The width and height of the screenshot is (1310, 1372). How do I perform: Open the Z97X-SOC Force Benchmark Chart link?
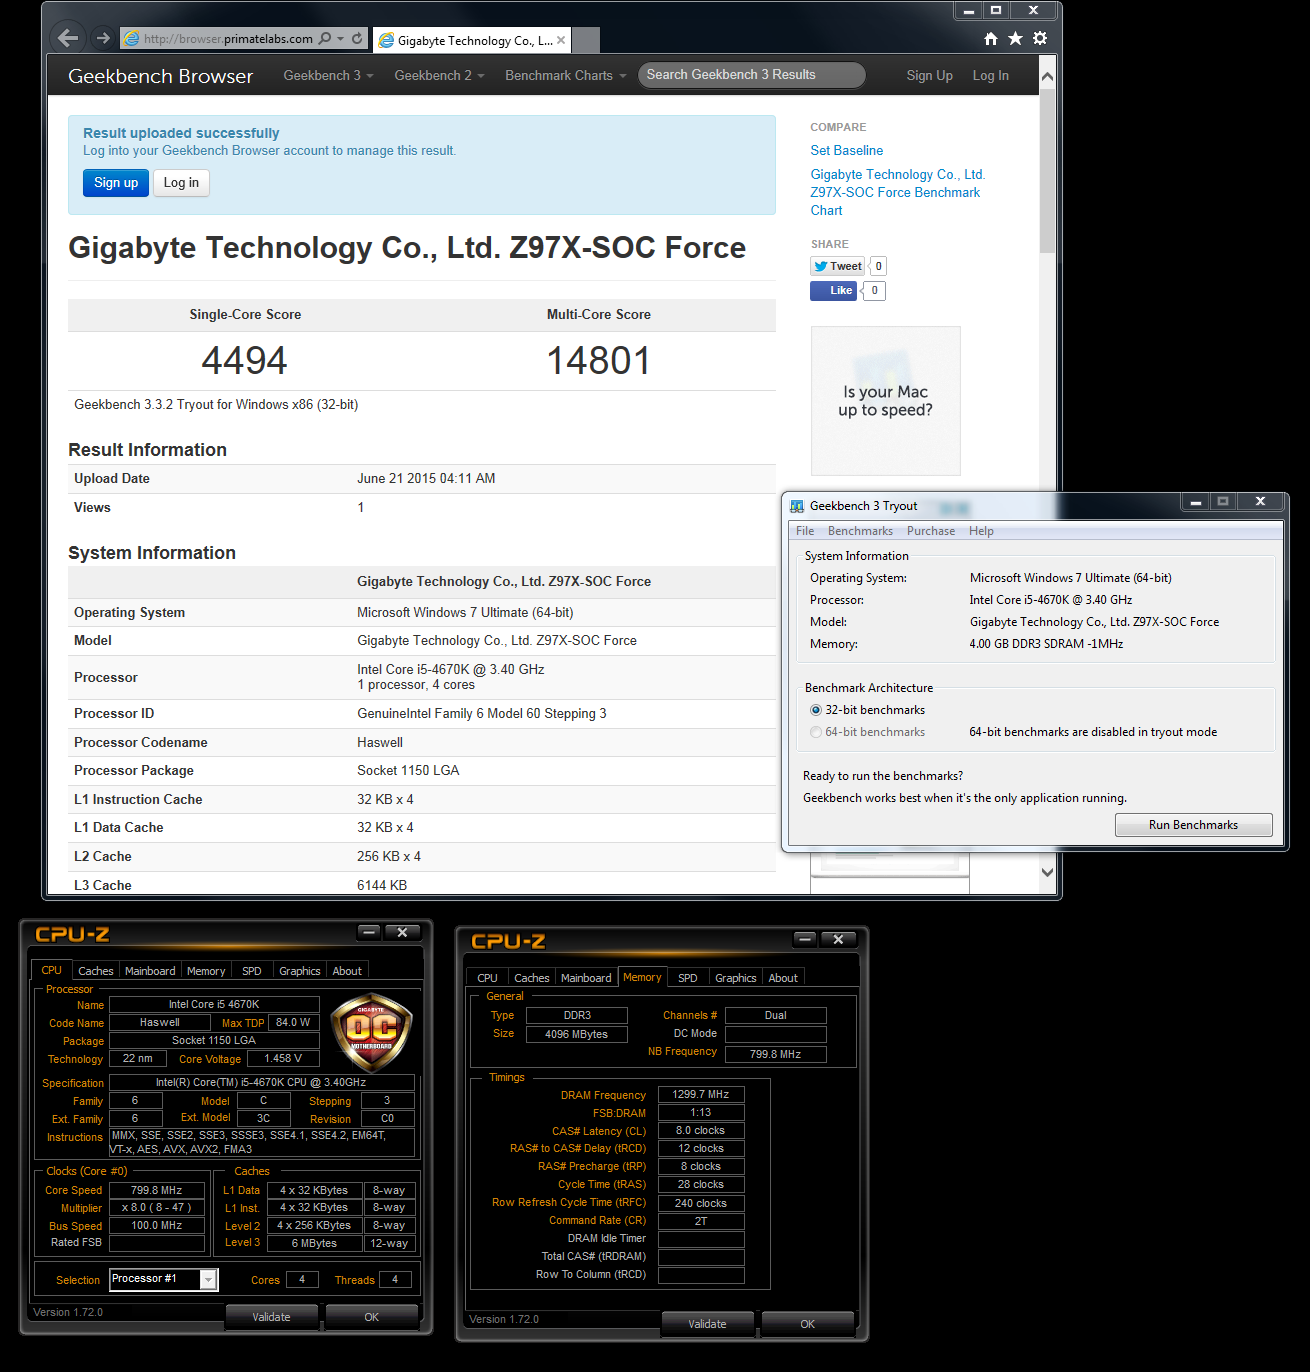(897, 192)
